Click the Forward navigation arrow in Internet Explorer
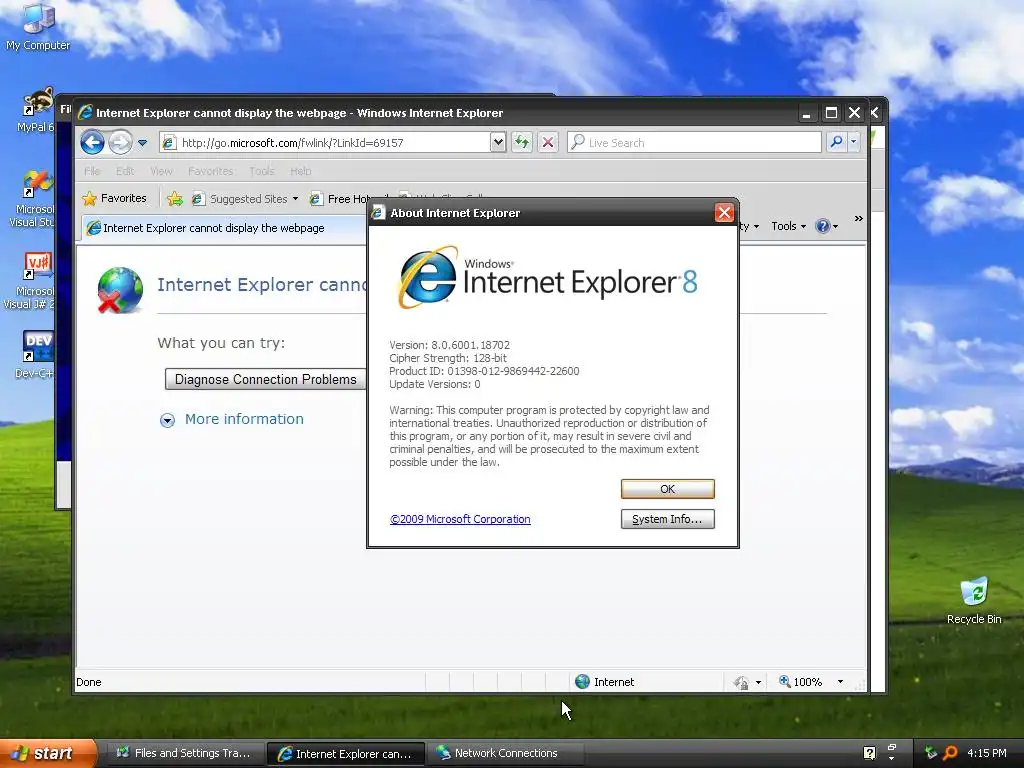The image size is (1024, 768). (120, 142)
